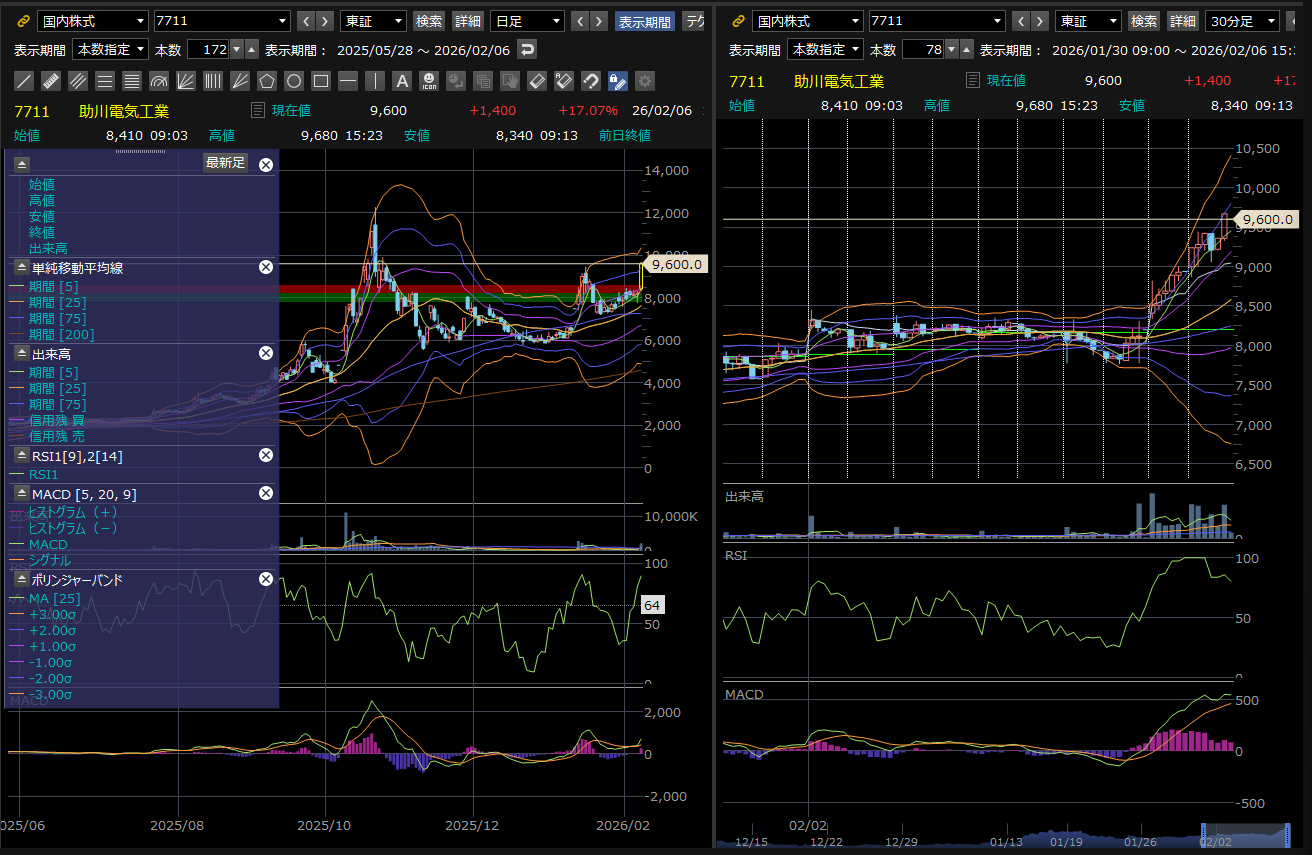Viewport: 1312px width, 855px height.
Task: Open the 日足 timeframe dropdown
Action: coord(527,21)
